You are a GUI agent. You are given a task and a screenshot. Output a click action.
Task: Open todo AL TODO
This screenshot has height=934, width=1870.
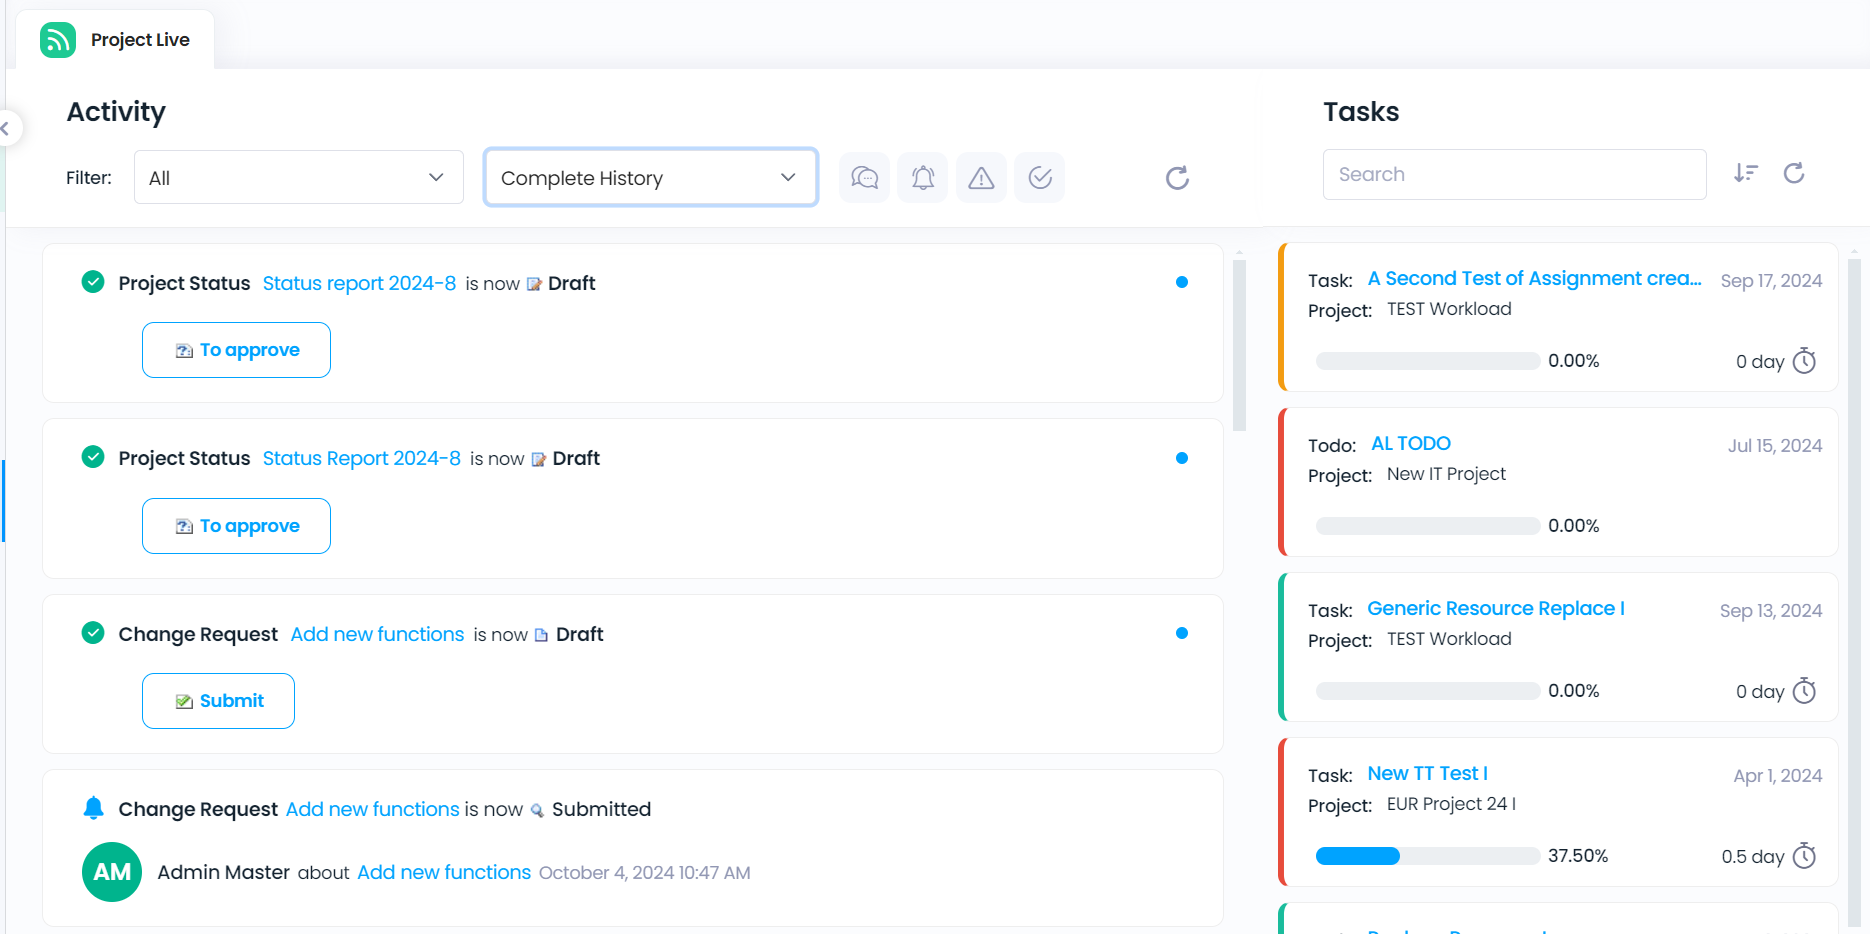click(x=1411, y=443)
